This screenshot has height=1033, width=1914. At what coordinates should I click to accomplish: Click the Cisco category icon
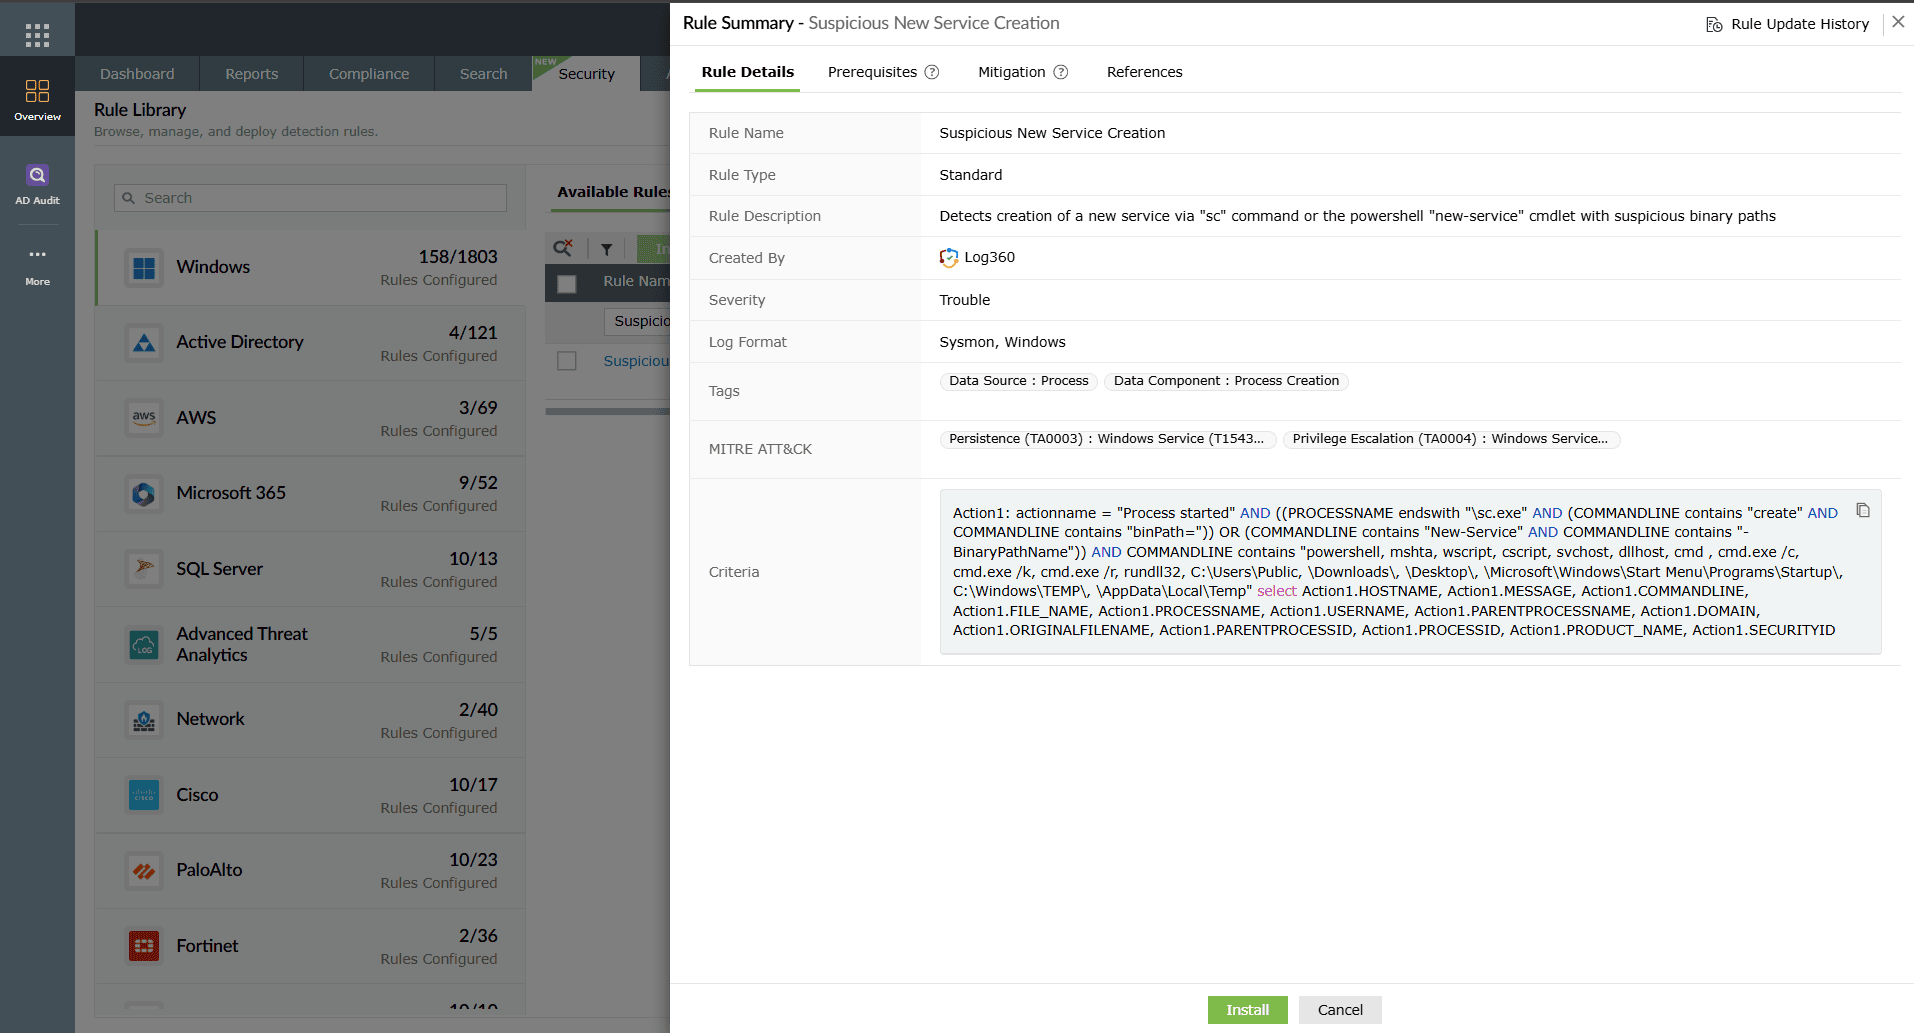(x=144, y=795)
